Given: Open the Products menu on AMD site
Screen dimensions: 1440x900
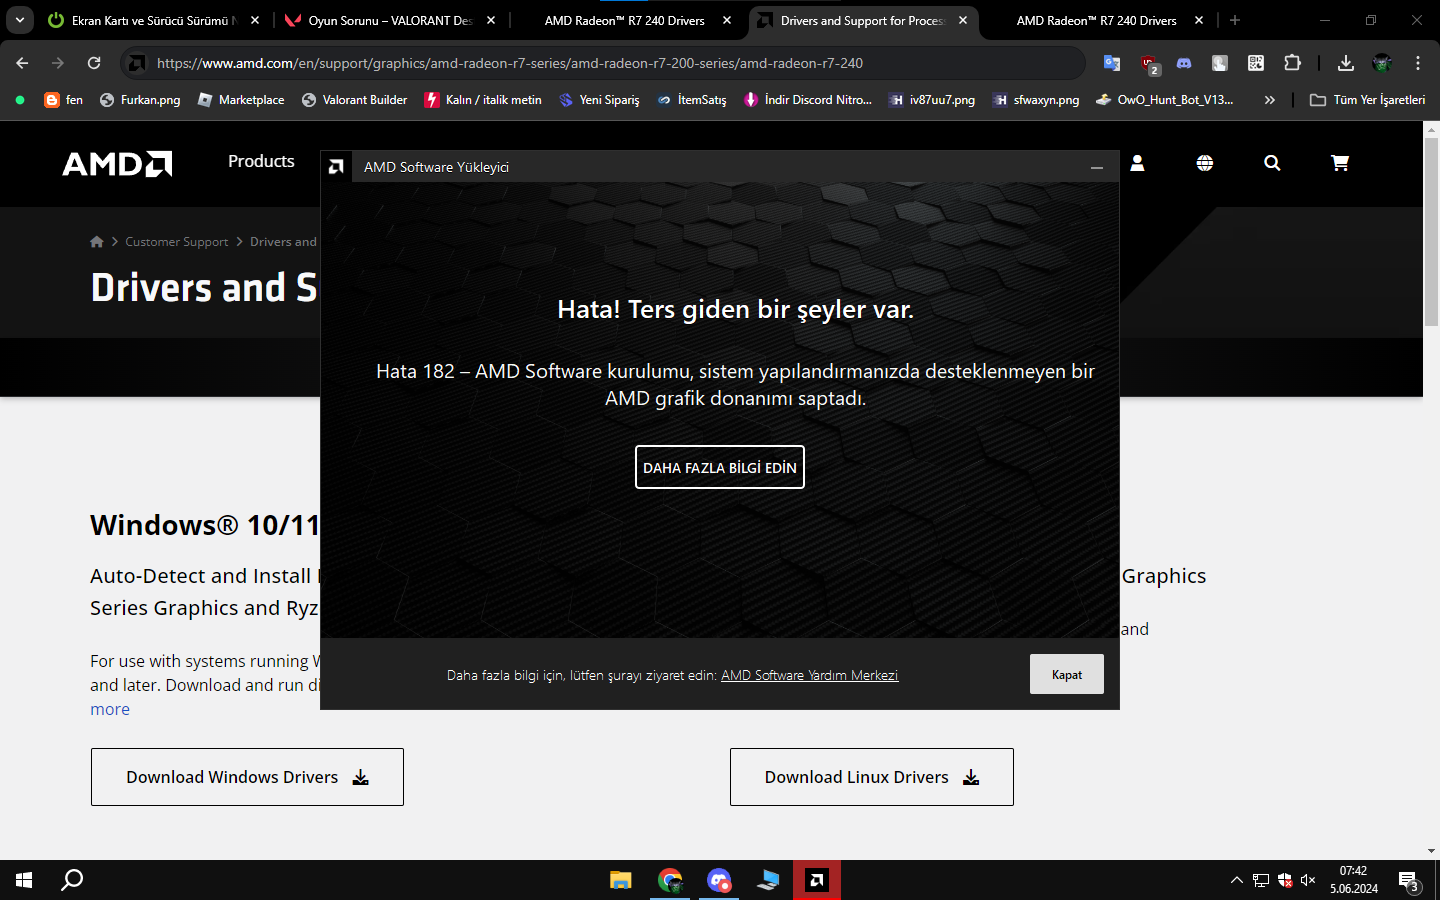Looking at the screenshot, I should click(x=261, y=161).
